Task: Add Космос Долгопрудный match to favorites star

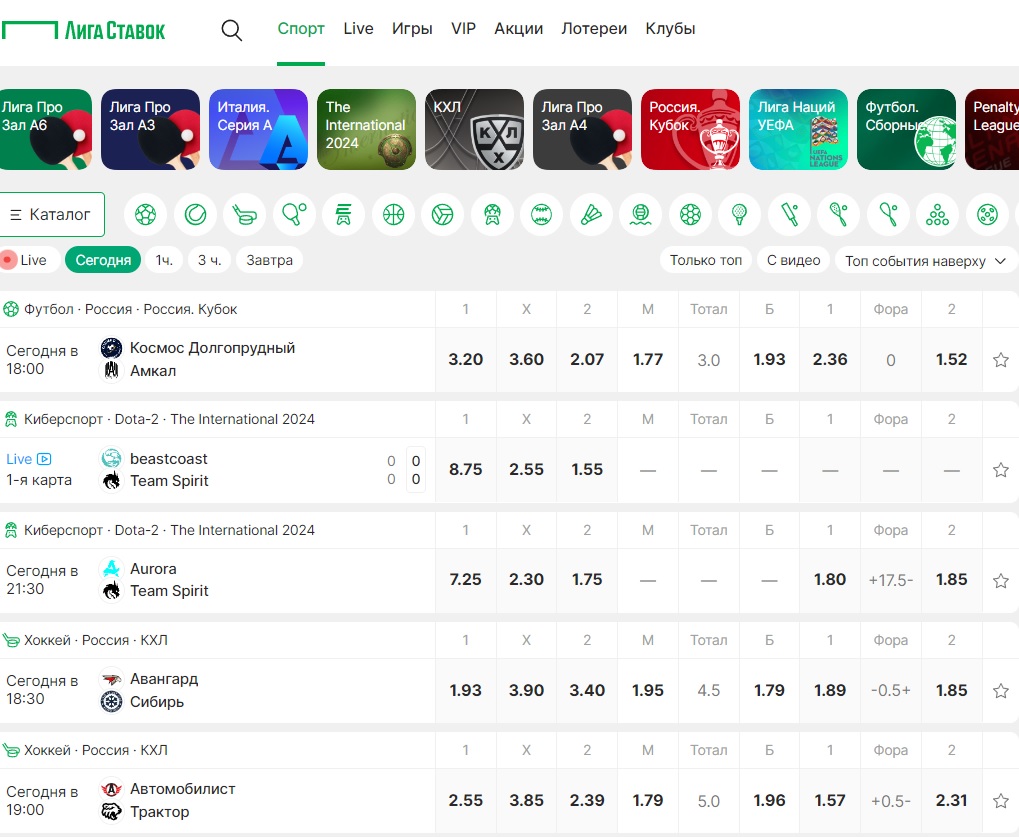Action: [1001, 360]
